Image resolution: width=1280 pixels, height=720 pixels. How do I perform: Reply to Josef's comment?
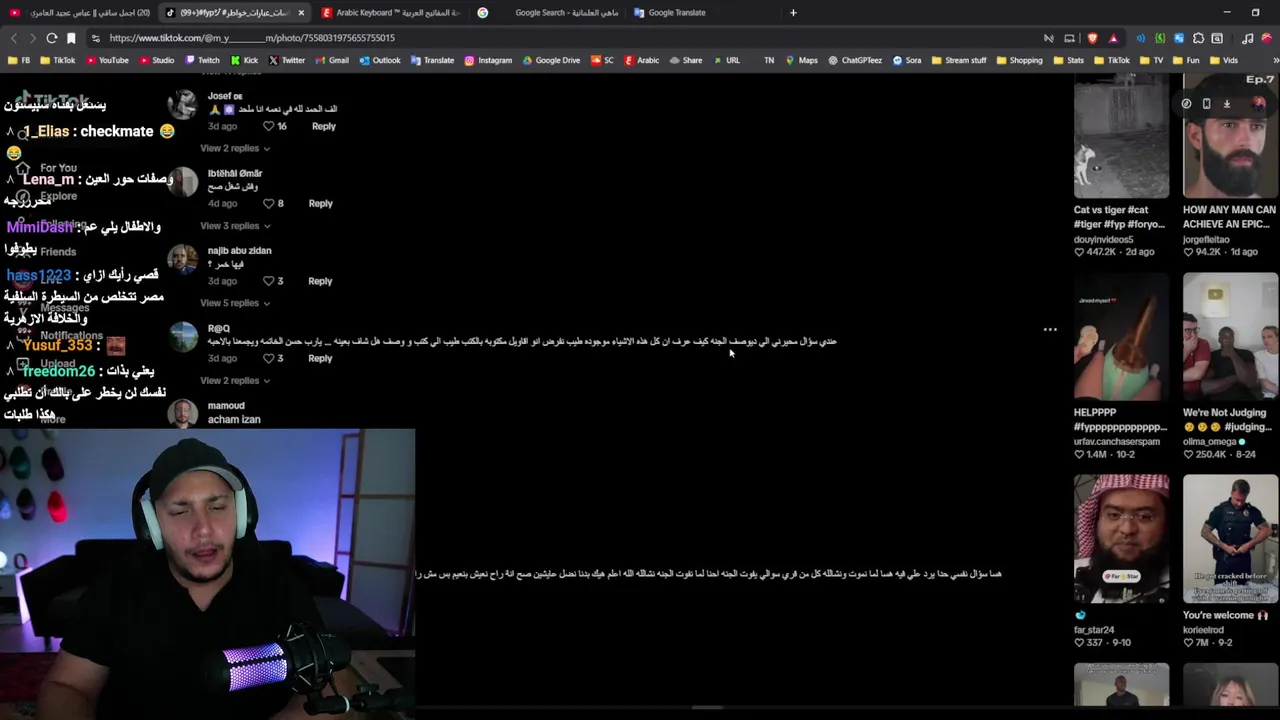[323, 126]
